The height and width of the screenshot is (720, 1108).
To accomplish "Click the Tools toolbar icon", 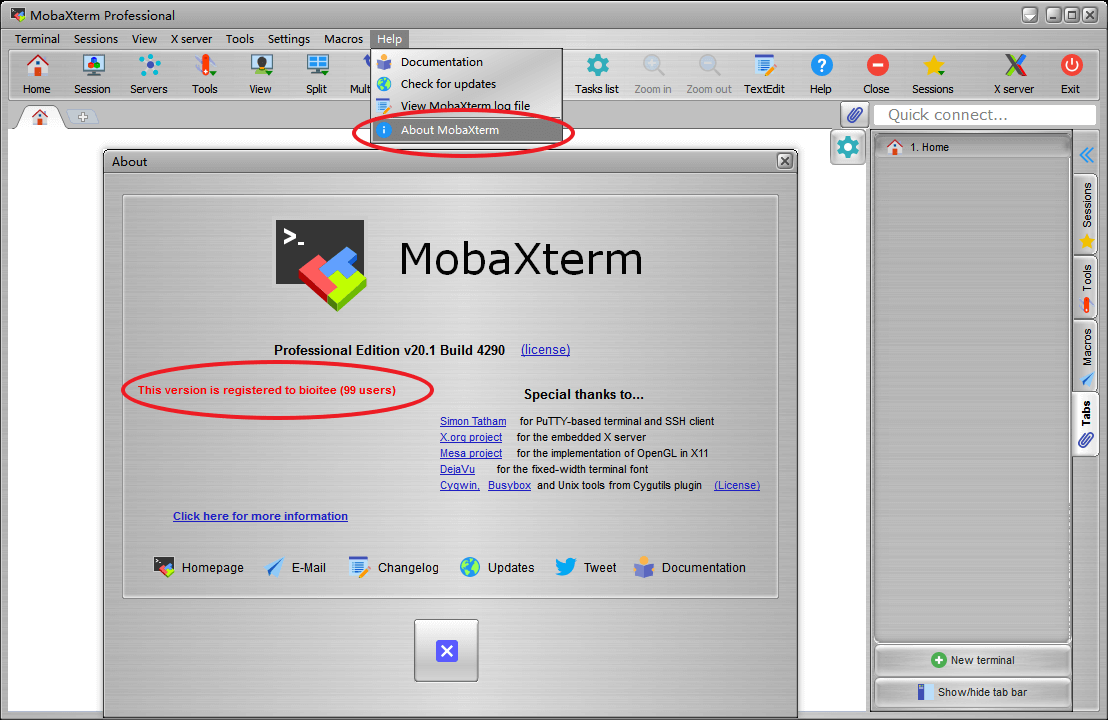I will click(x=204, y=74).
